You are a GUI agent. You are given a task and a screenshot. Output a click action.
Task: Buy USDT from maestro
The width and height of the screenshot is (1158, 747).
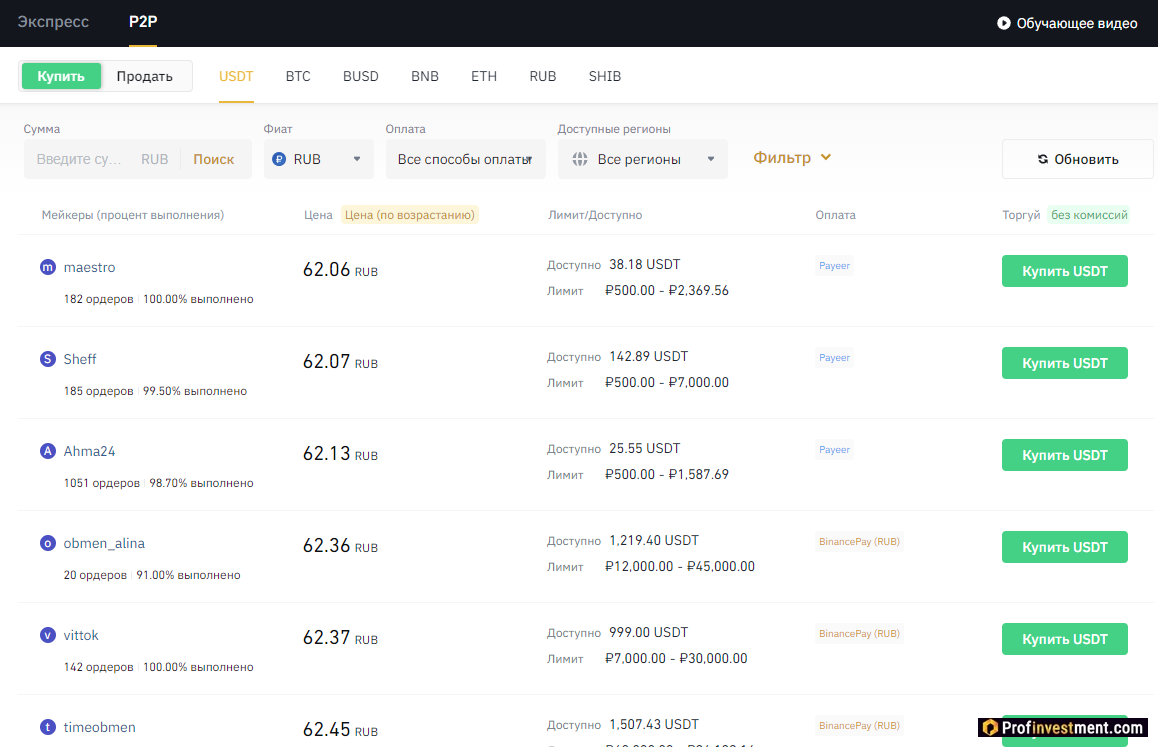(1064, 271)
